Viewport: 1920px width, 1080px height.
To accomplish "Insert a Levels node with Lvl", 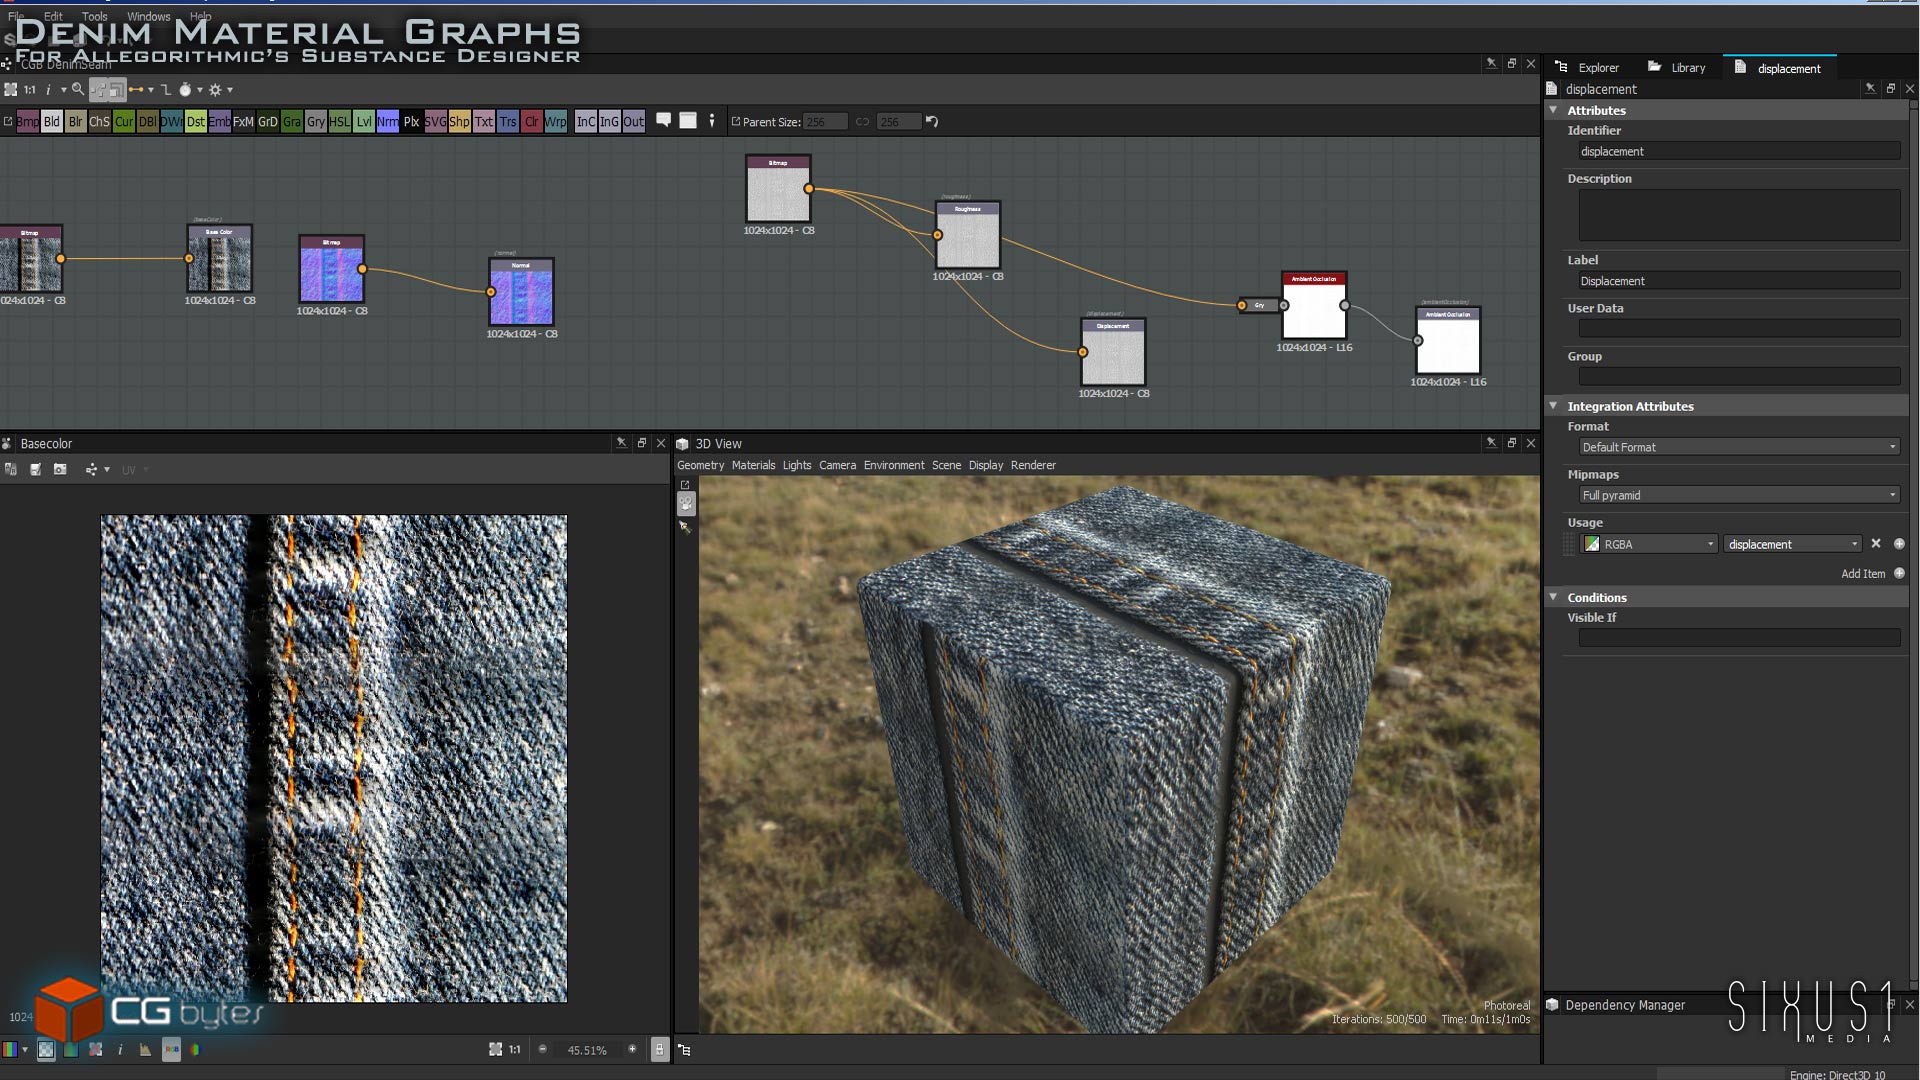I will 364,122.
